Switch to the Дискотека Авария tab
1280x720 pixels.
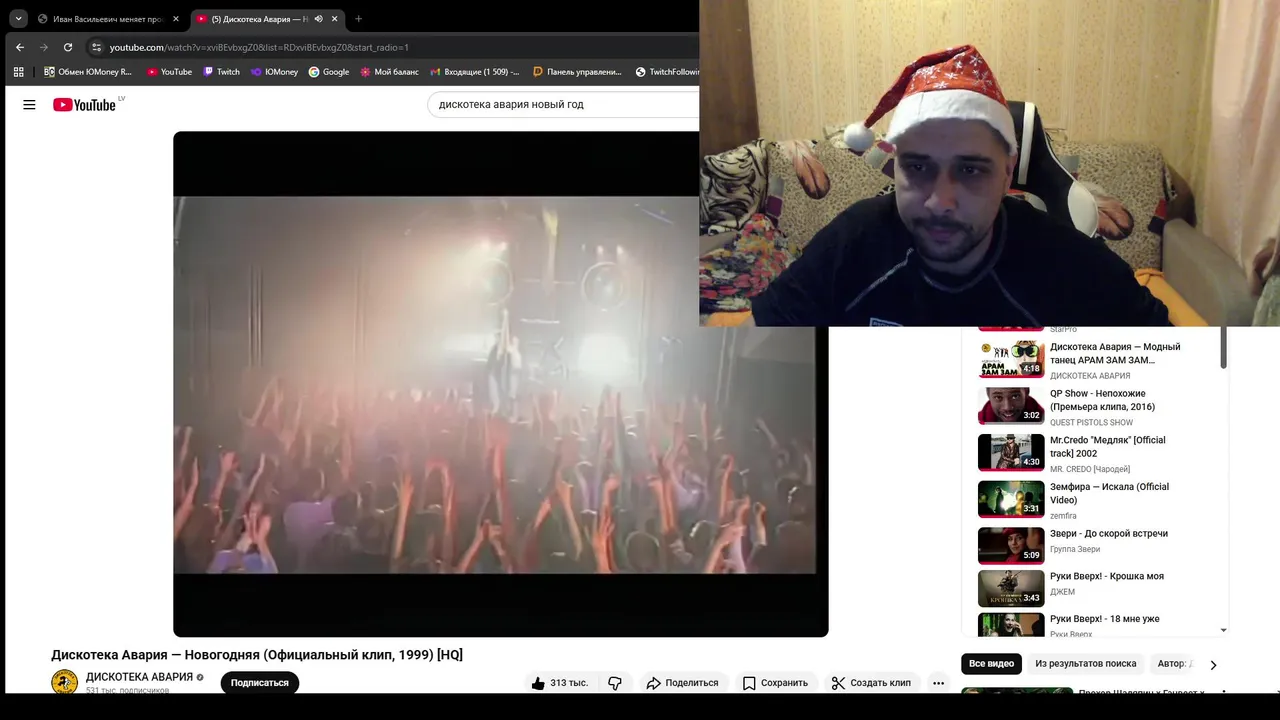tap(260, 19)
